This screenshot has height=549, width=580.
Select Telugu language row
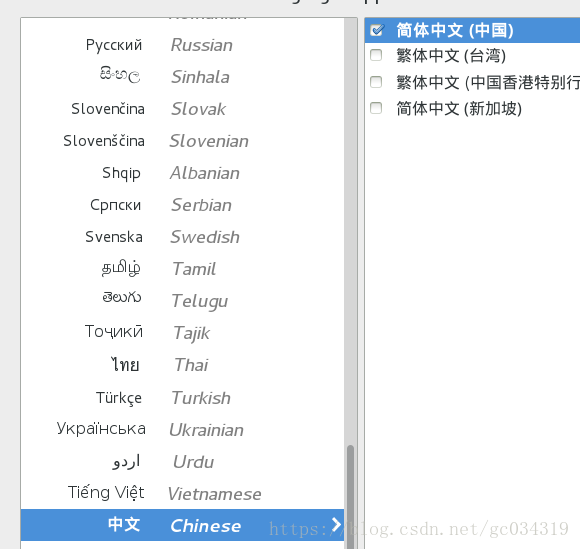[x=182, y=301]
